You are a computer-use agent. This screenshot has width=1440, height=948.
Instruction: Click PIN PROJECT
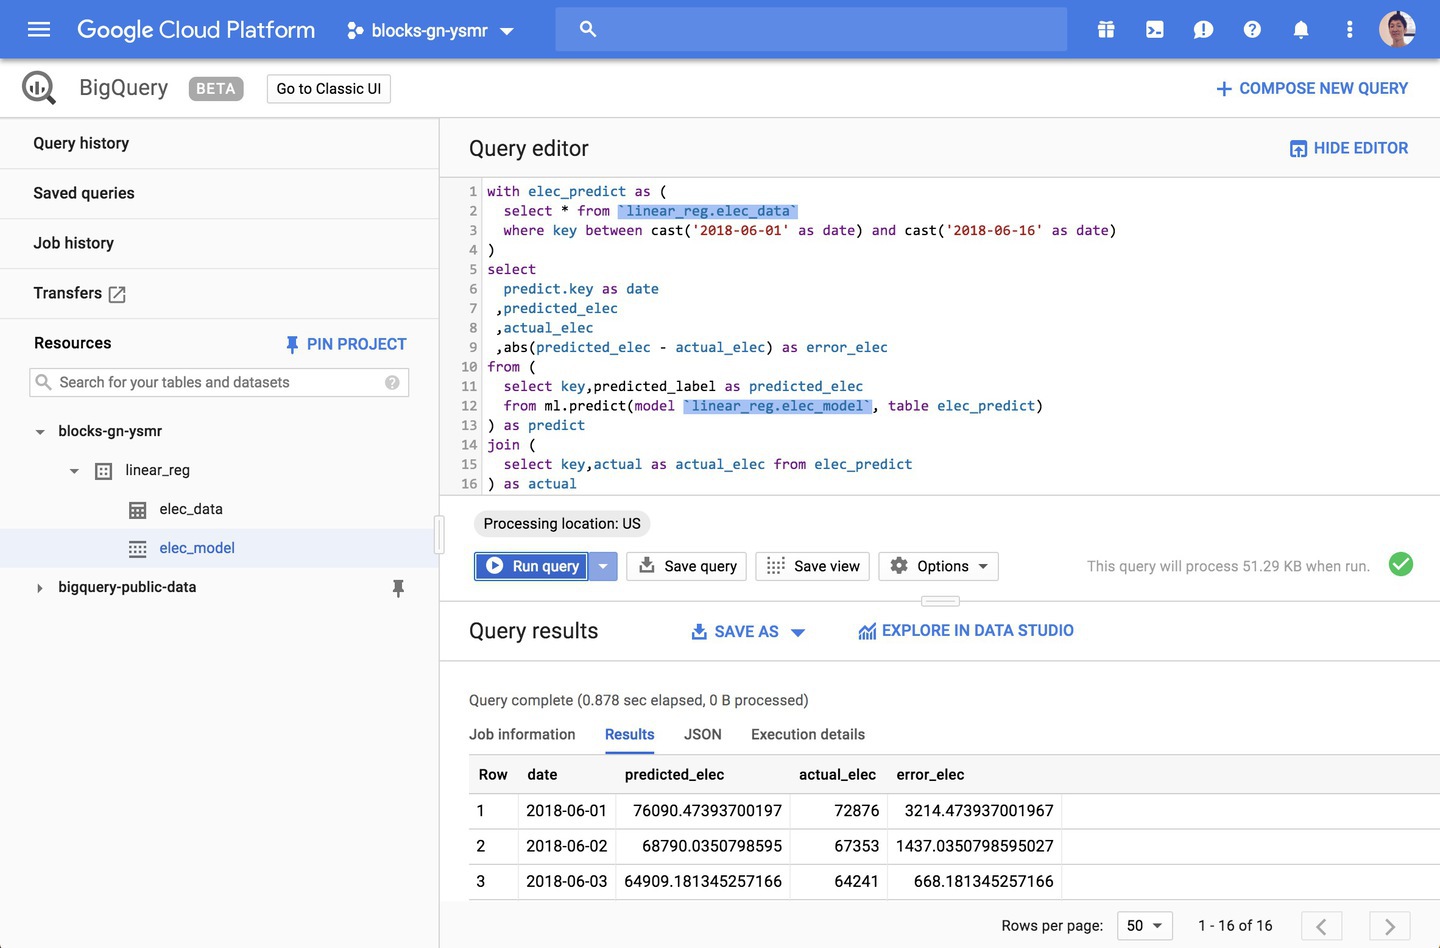pos(346,344)
